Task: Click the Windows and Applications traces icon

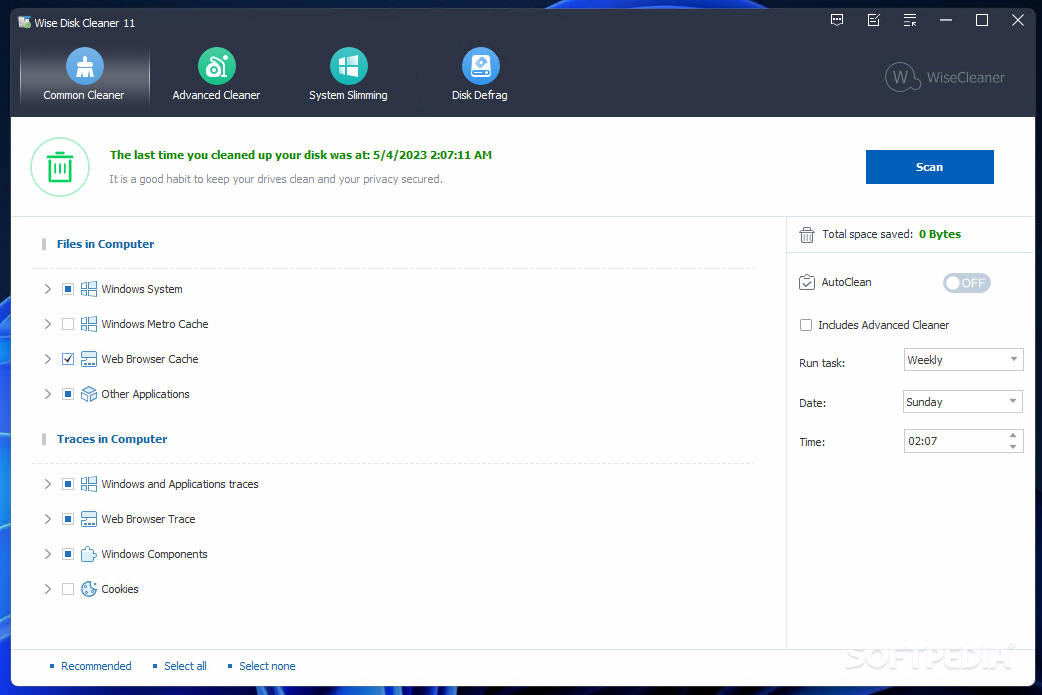Action: 88,484
